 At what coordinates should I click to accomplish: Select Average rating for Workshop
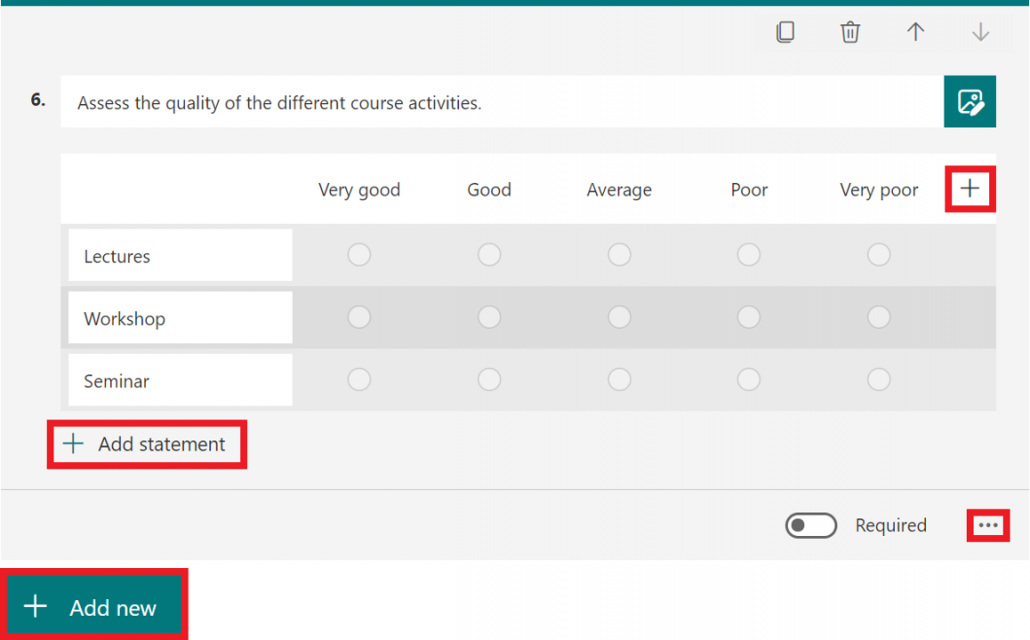[x=619, y=316]
